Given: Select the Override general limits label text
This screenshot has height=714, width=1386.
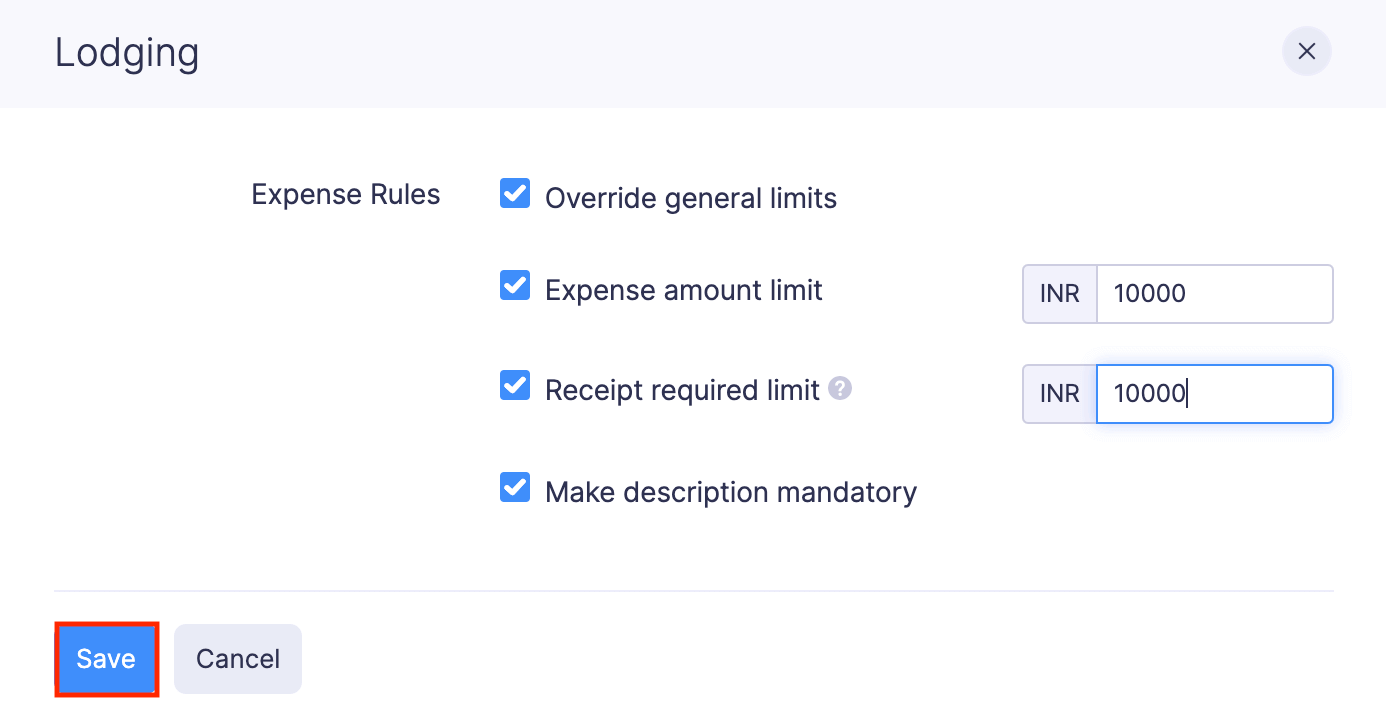Looking at the screenshot, I should (x=690, y=197).
